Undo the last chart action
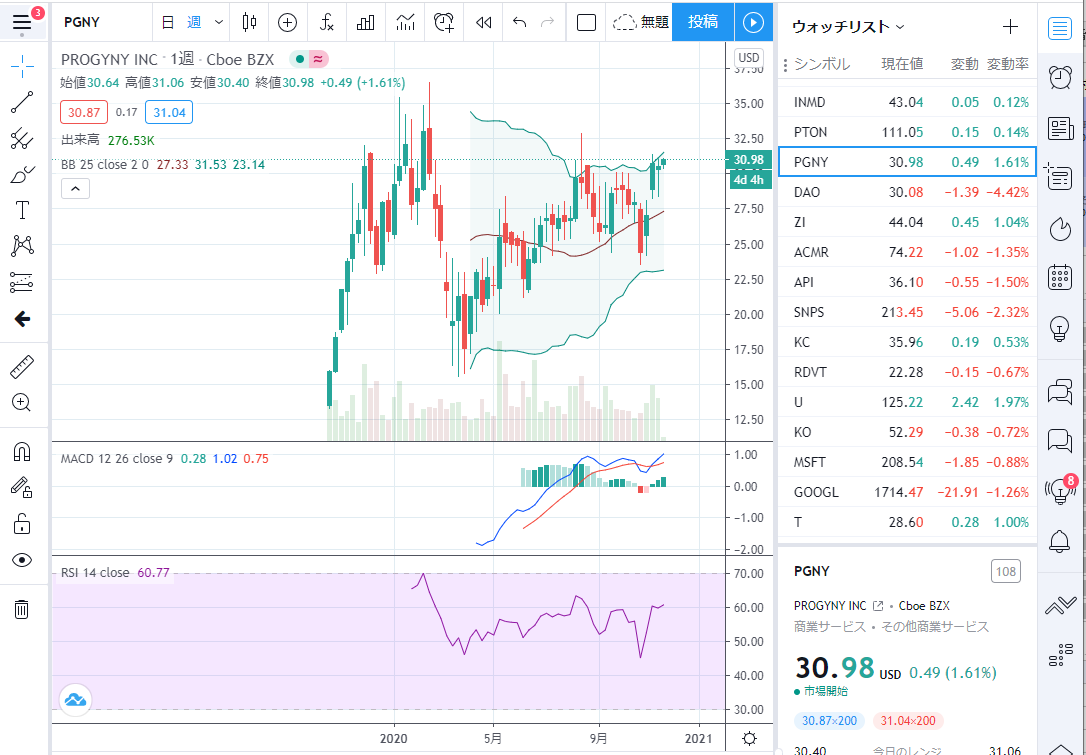 click(x=519, y=22)
